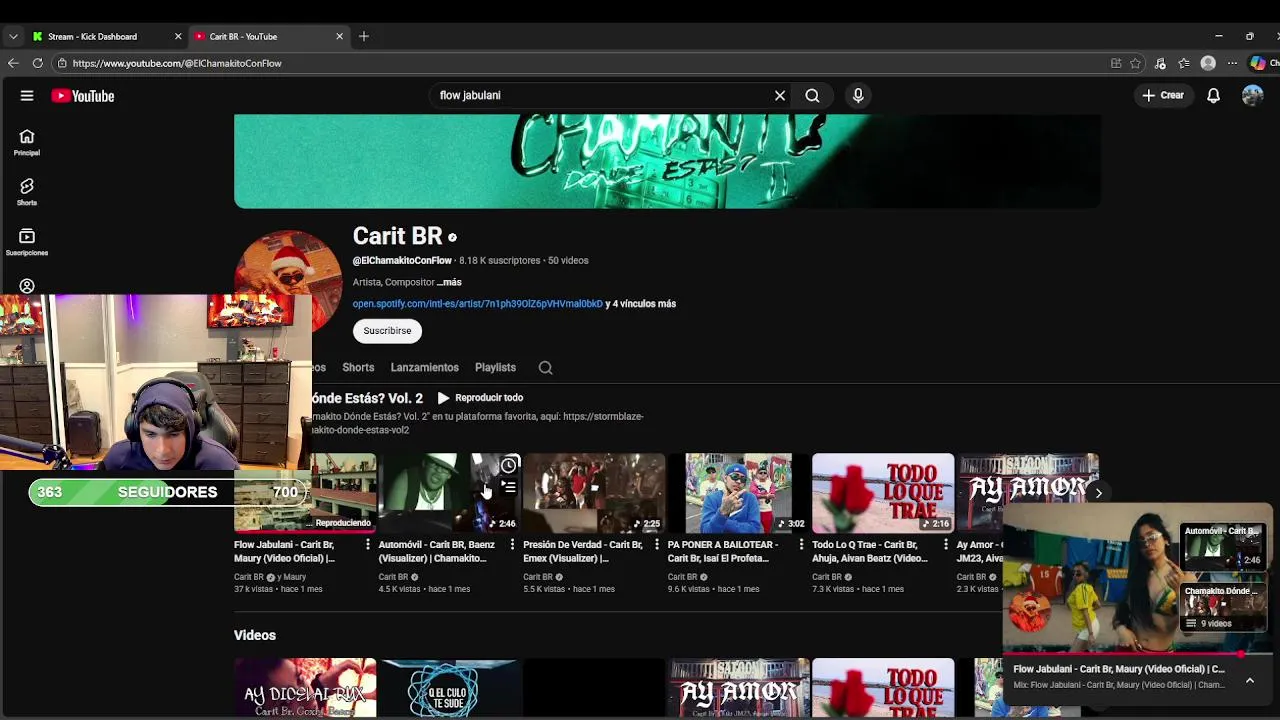
Task: Click the browser address bar URL
Action: pyautogui.click(x=177, y=63)
